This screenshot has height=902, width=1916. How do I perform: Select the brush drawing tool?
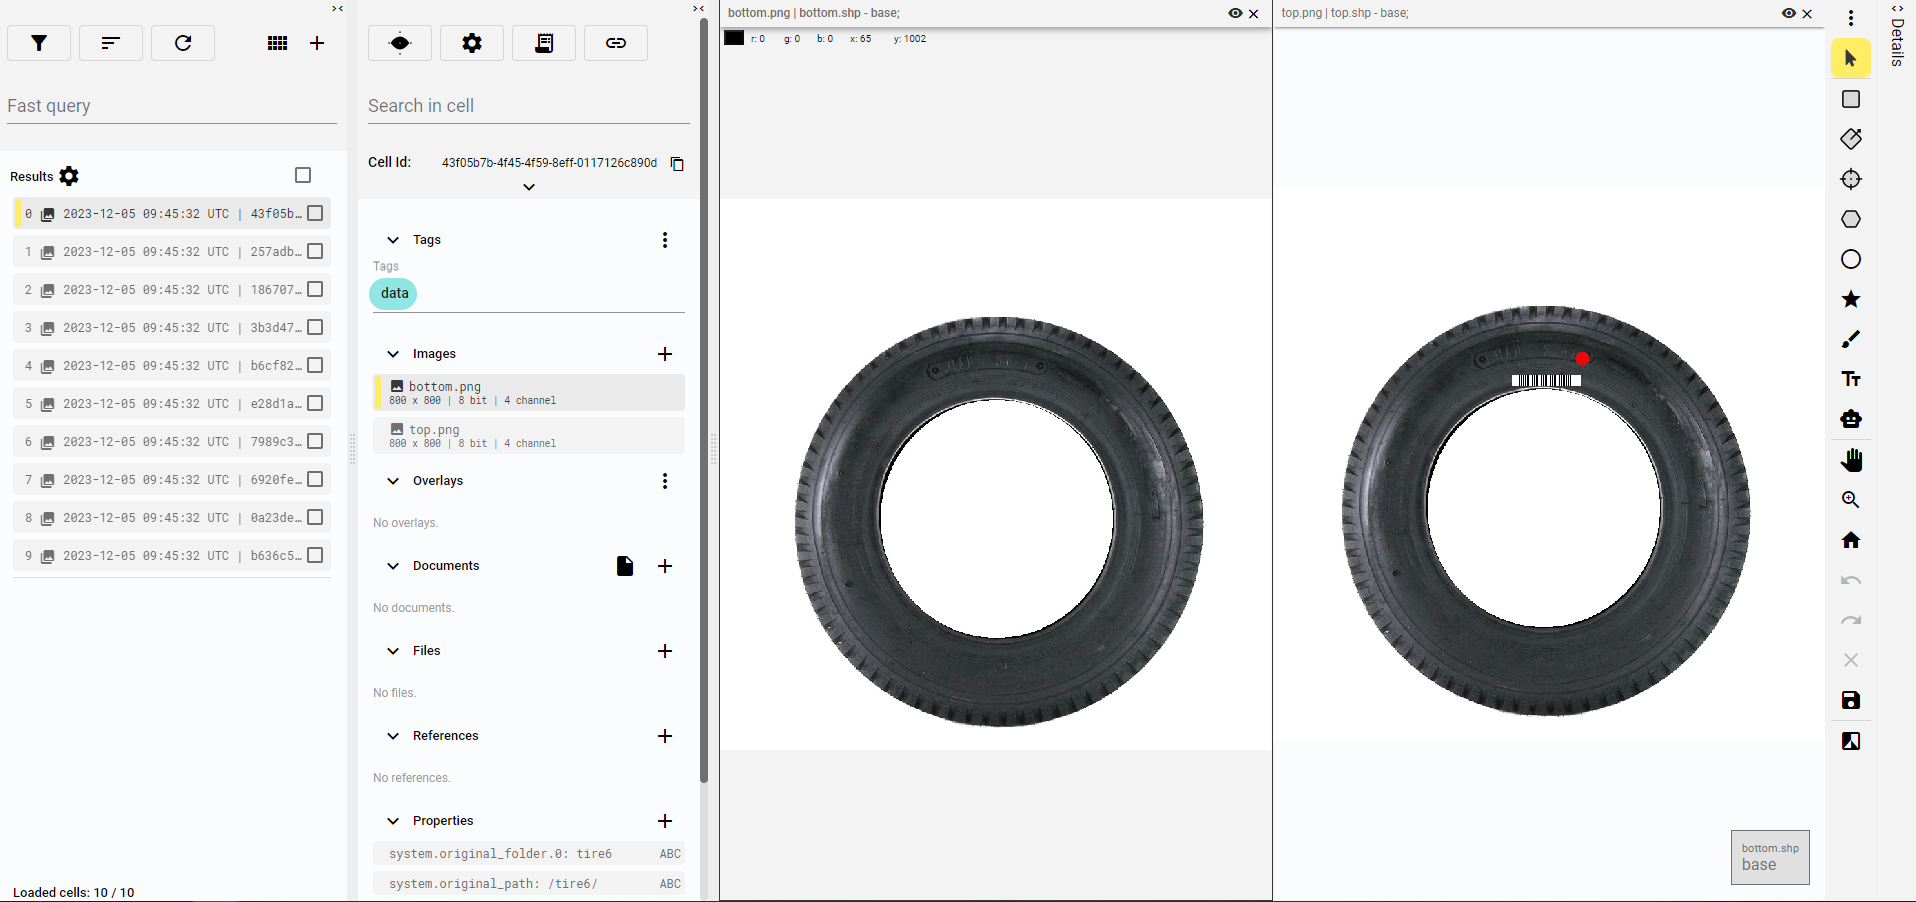pos(1850,340)
